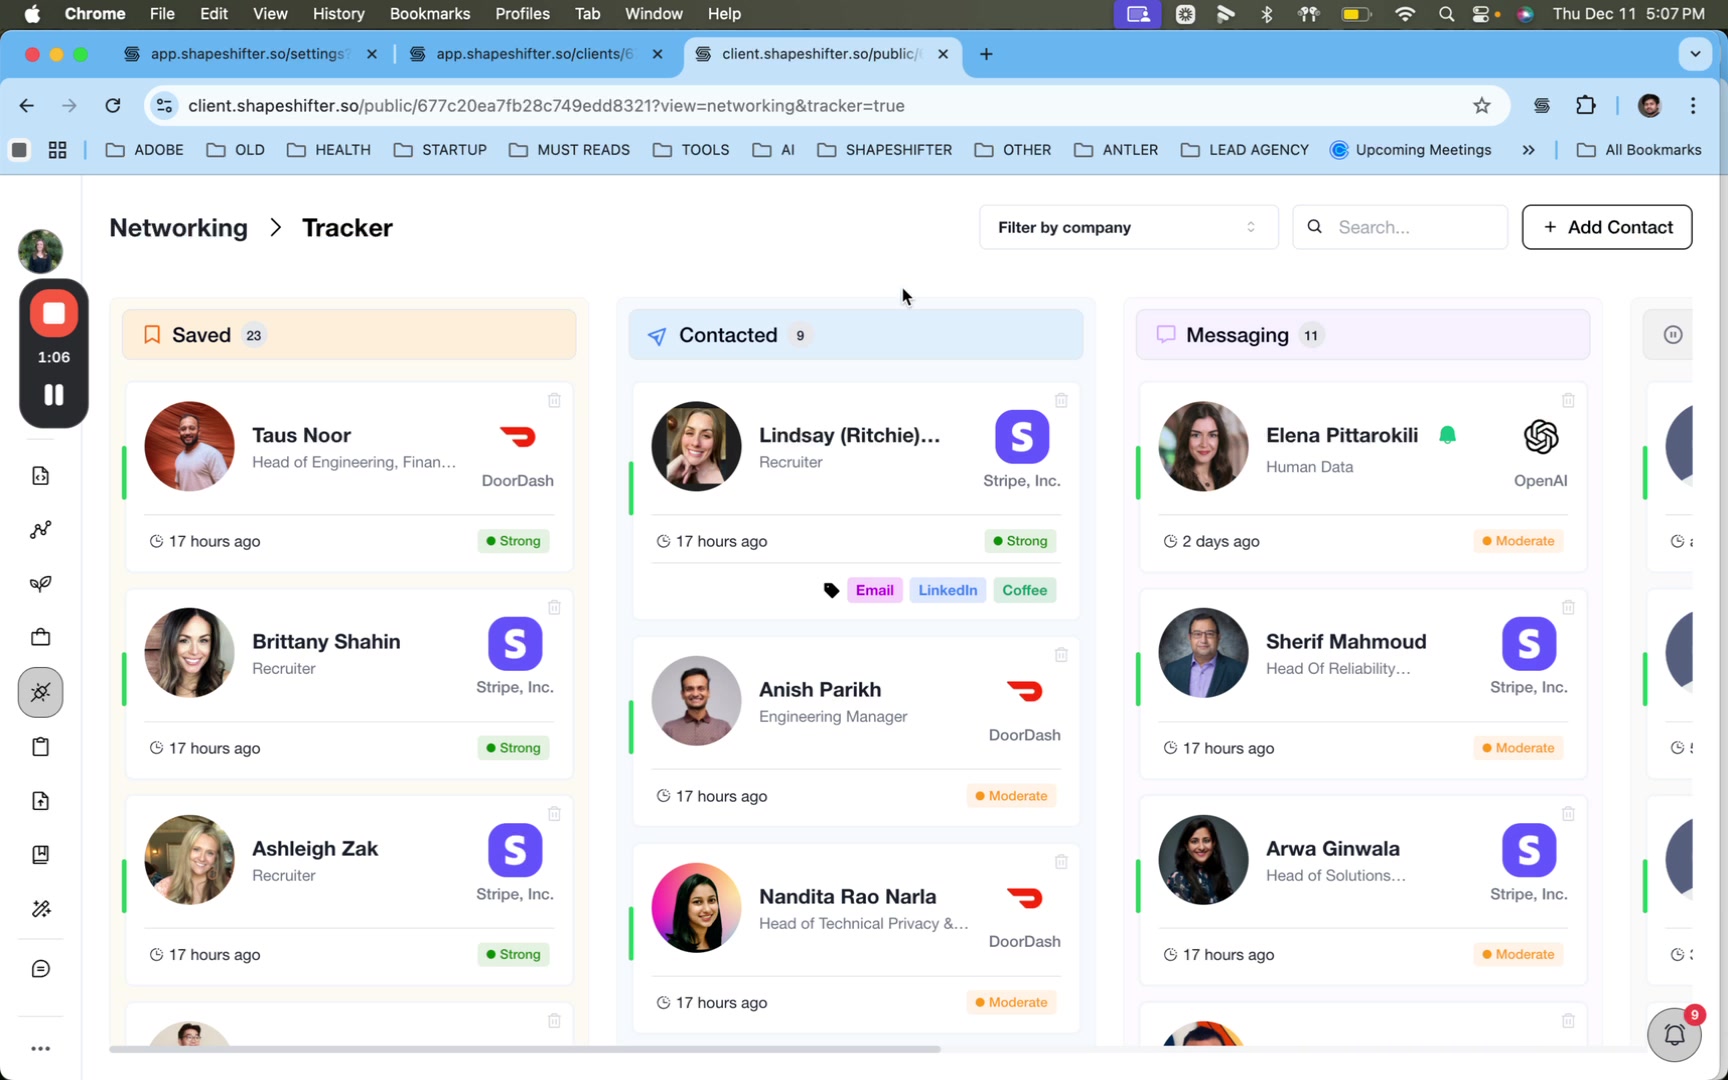Open the clipboard panel from the sidebar

click(x=40, y=746)
